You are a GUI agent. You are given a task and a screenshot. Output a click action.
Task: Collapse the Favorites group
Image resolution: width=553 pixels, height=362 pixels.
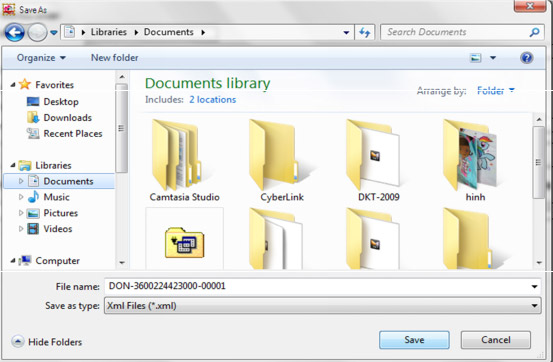pos(13,85)
